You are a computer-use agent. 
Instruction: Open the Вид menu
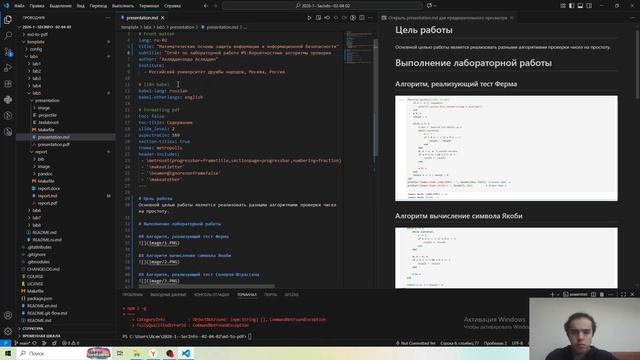pyautogui.click(x=81, y=6)
